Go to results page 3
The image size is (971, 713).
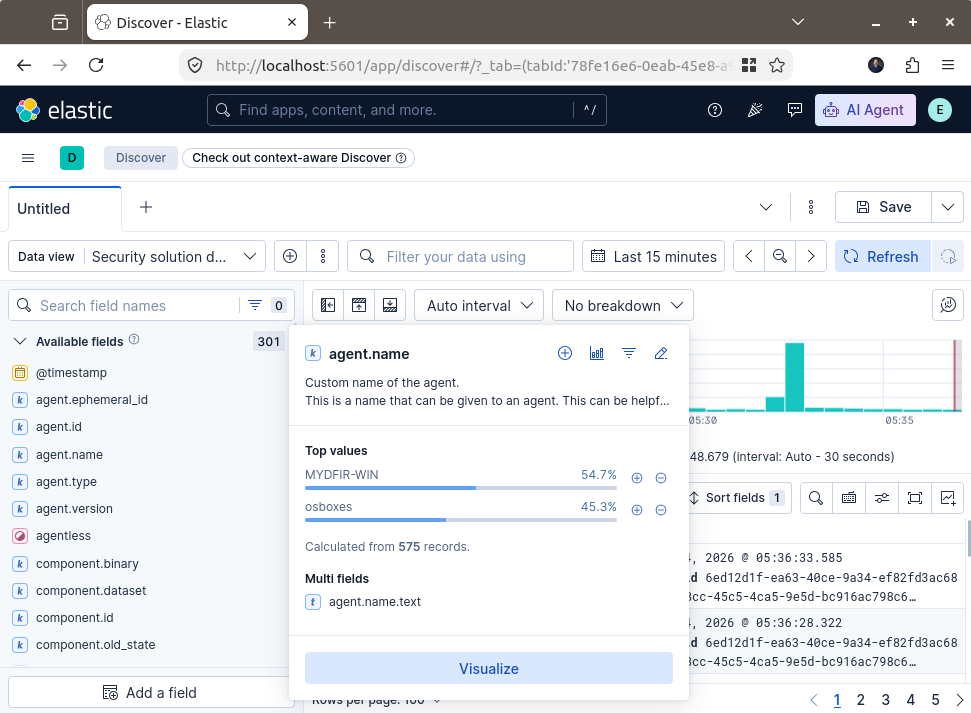[886, 699]
